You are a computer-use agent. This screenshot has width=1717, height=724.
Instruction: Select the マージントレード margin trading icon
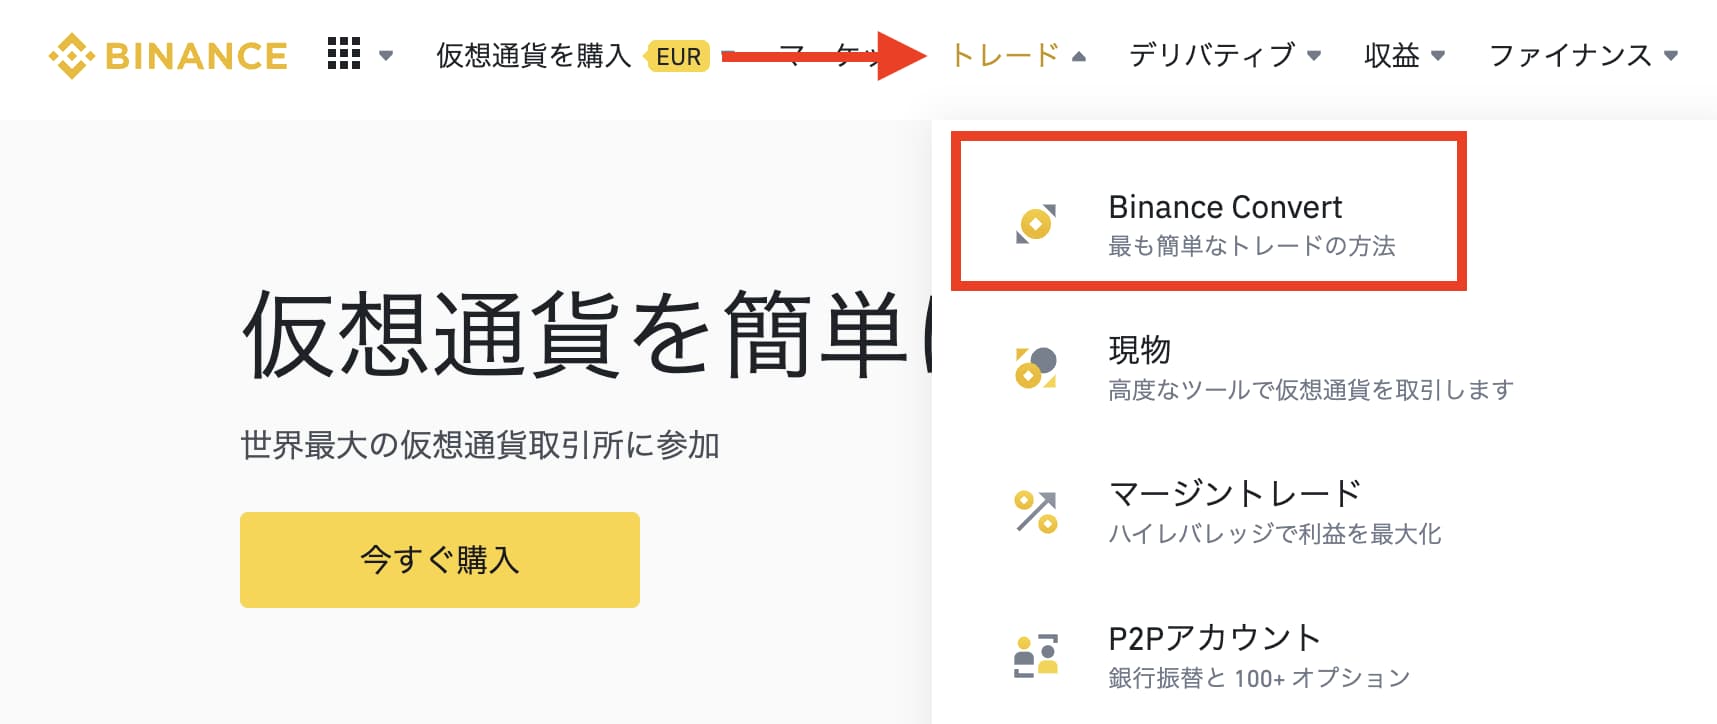[1035, 510]
